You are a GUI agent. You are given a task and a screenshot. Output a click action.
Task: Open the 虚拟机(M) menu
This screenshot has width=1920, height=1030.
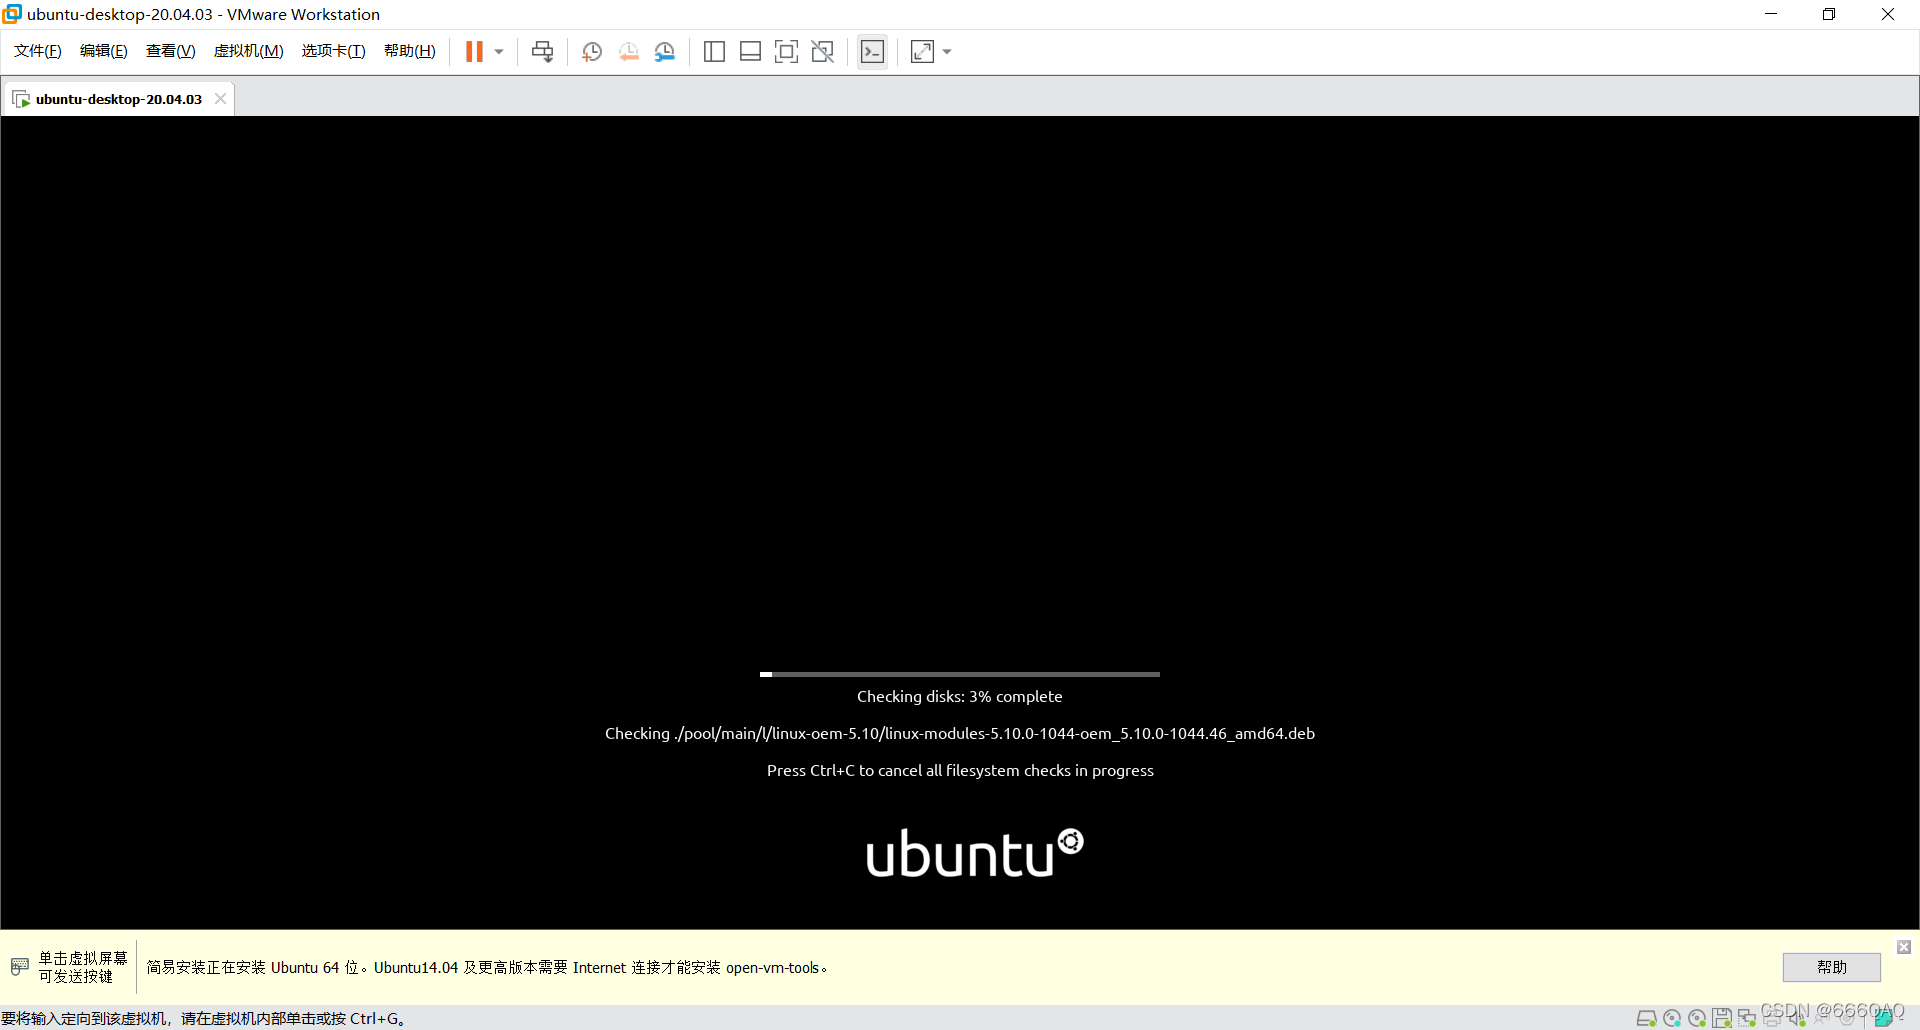click(x=249, y=51)
